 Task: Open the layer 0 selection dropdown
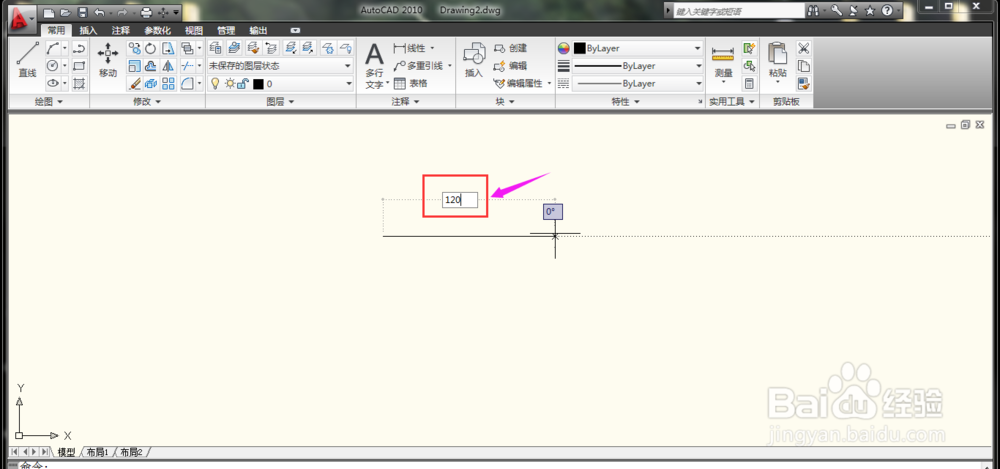(280, 84)
